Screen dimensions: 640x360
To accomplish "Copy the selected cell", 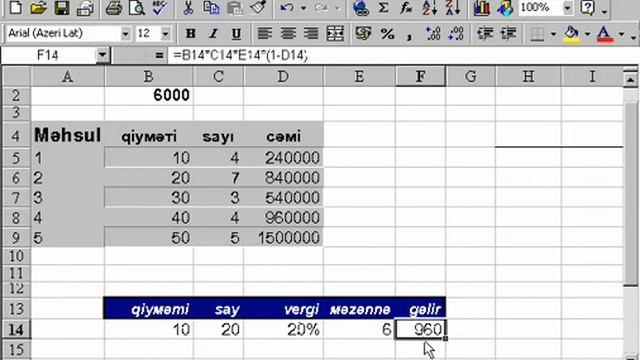I will (x=211, y=8).
